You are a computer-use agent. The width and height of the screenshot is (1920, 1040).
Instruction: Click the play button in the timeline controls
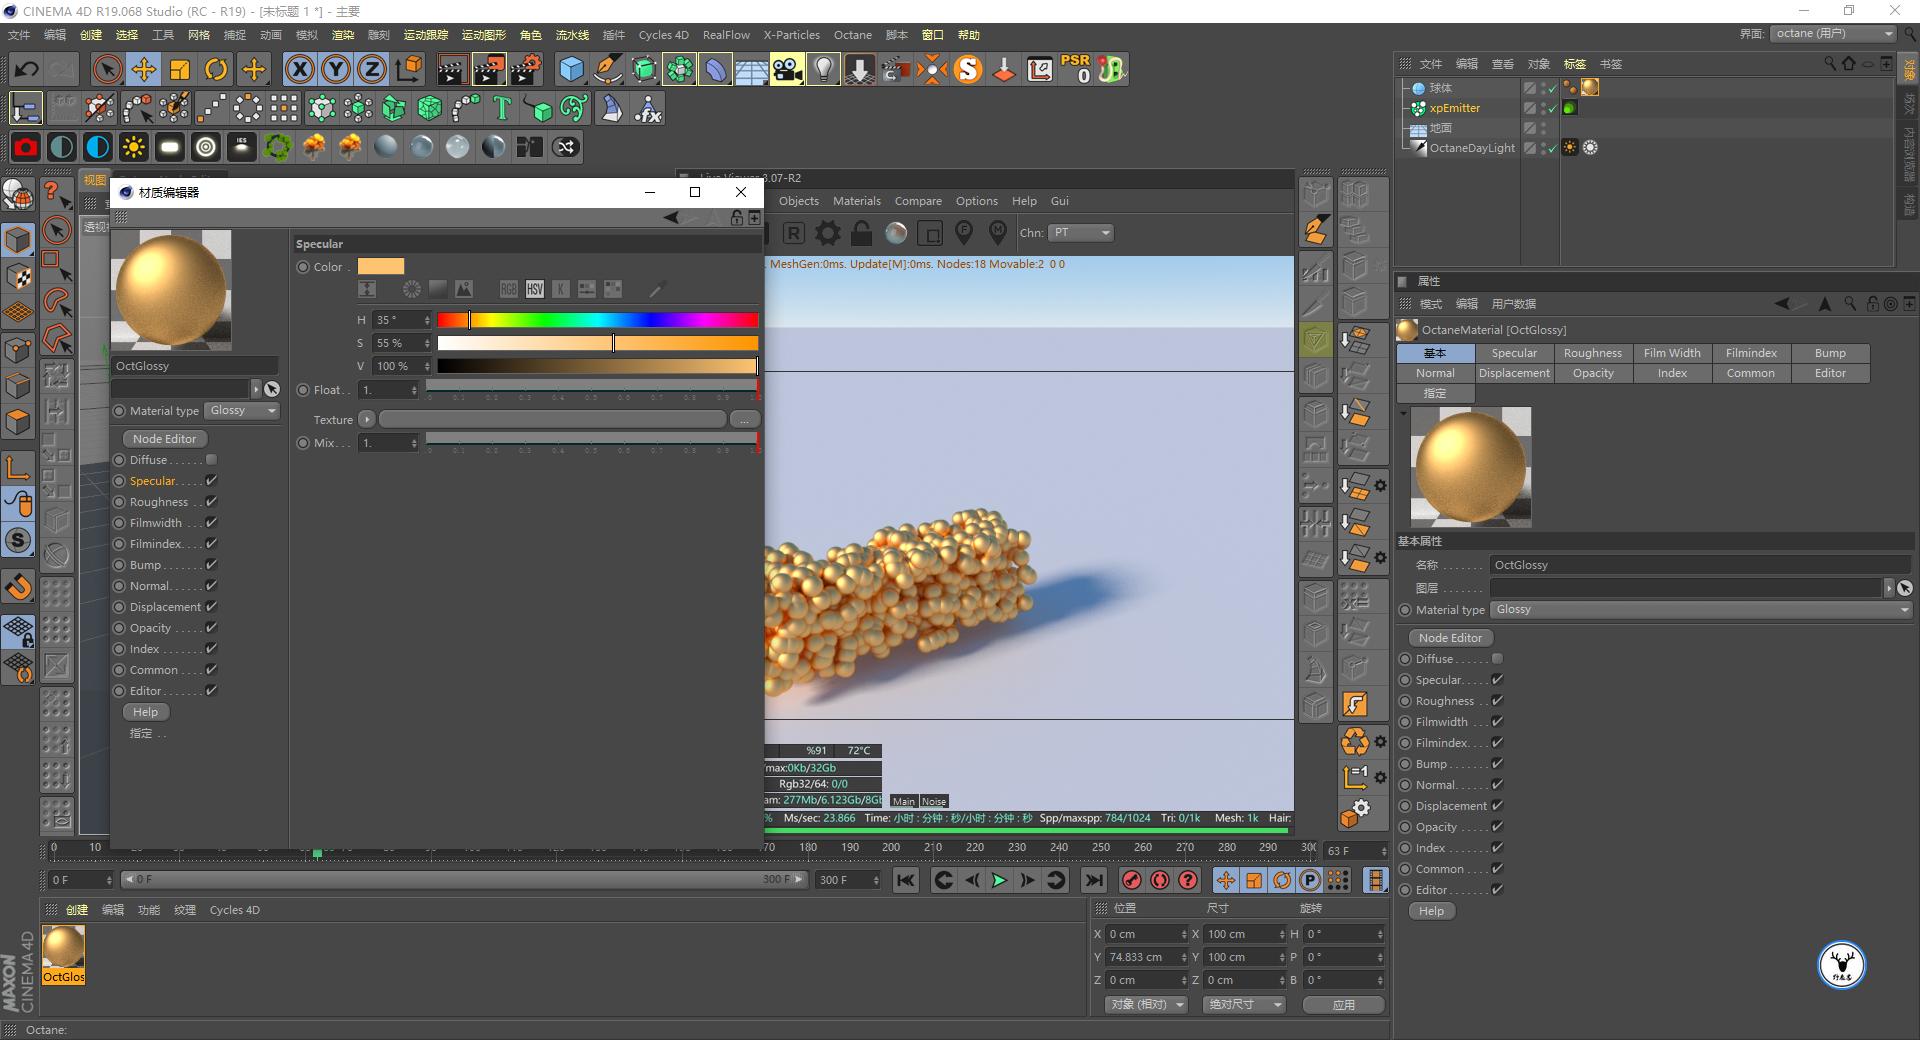click(999, 880)
